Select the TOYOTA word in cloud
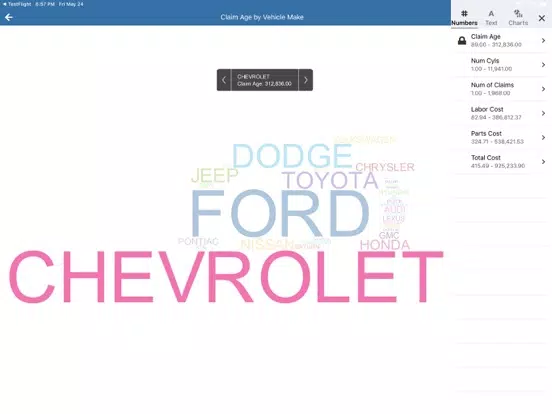The image size is (552, 414). 330,181
